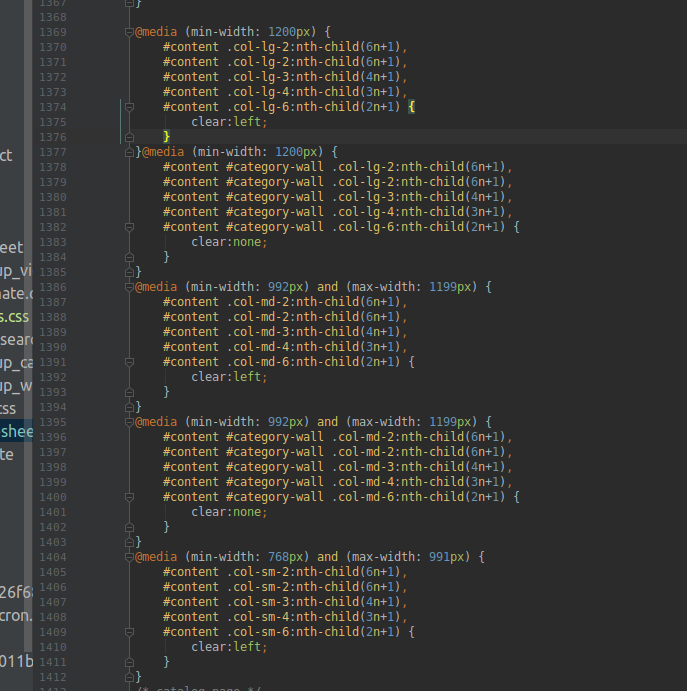Click the project panel vertical scrollbar

28,326
